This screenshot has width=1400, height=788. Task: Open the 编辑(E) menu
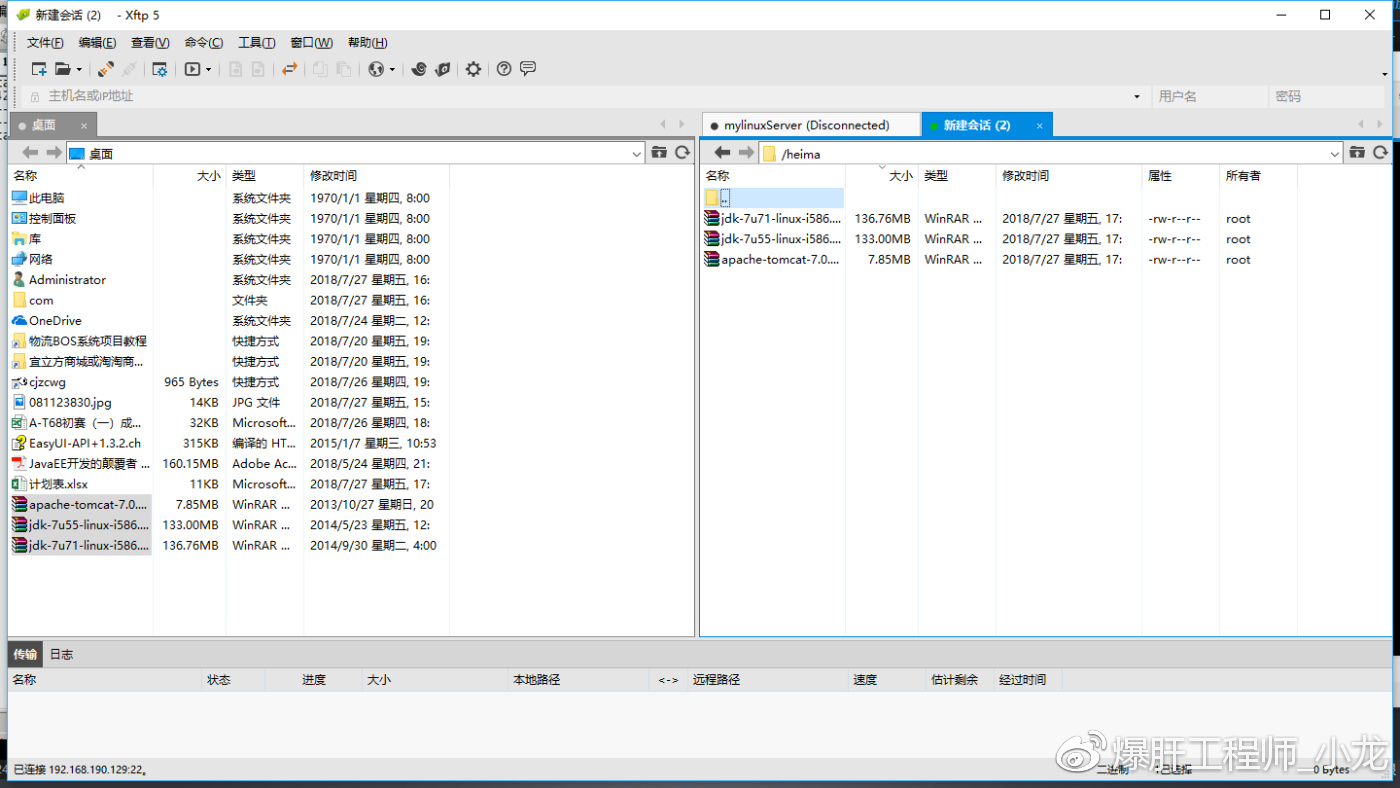click(x=97, y=43)
